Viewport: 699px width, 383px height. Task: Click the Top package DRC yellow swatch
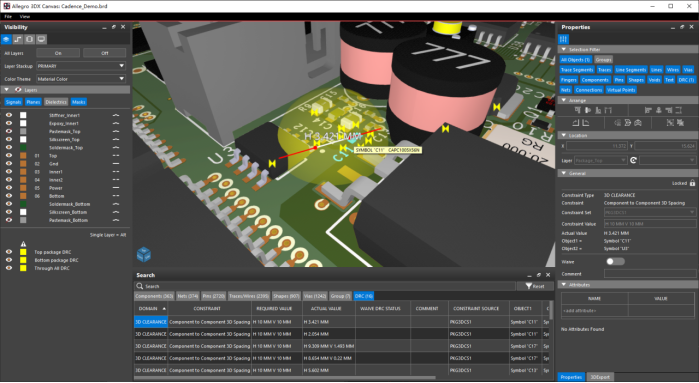click(23, 252)
